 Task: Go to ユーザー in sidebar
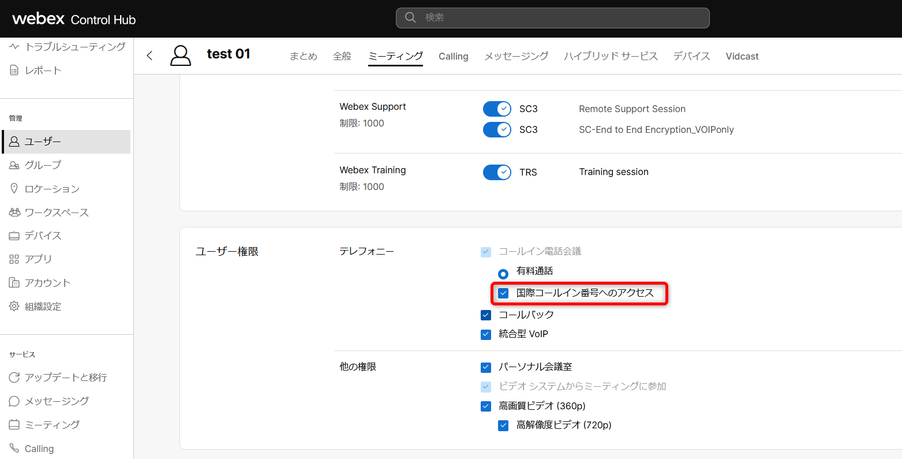click(67, 141)
